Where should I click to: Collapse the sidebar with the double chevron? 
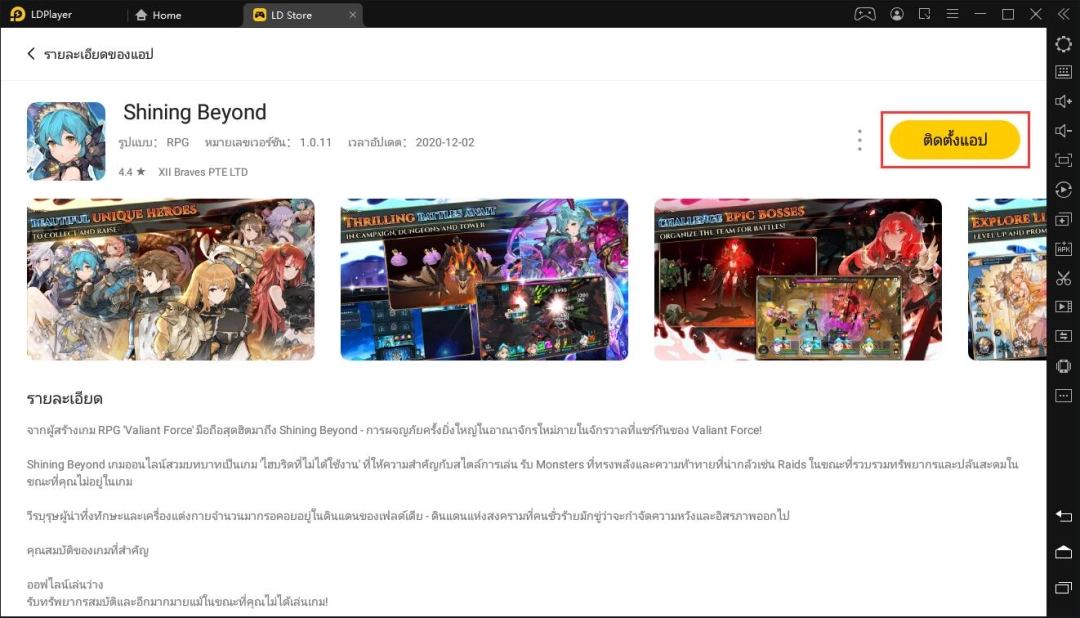point(1063,14)
